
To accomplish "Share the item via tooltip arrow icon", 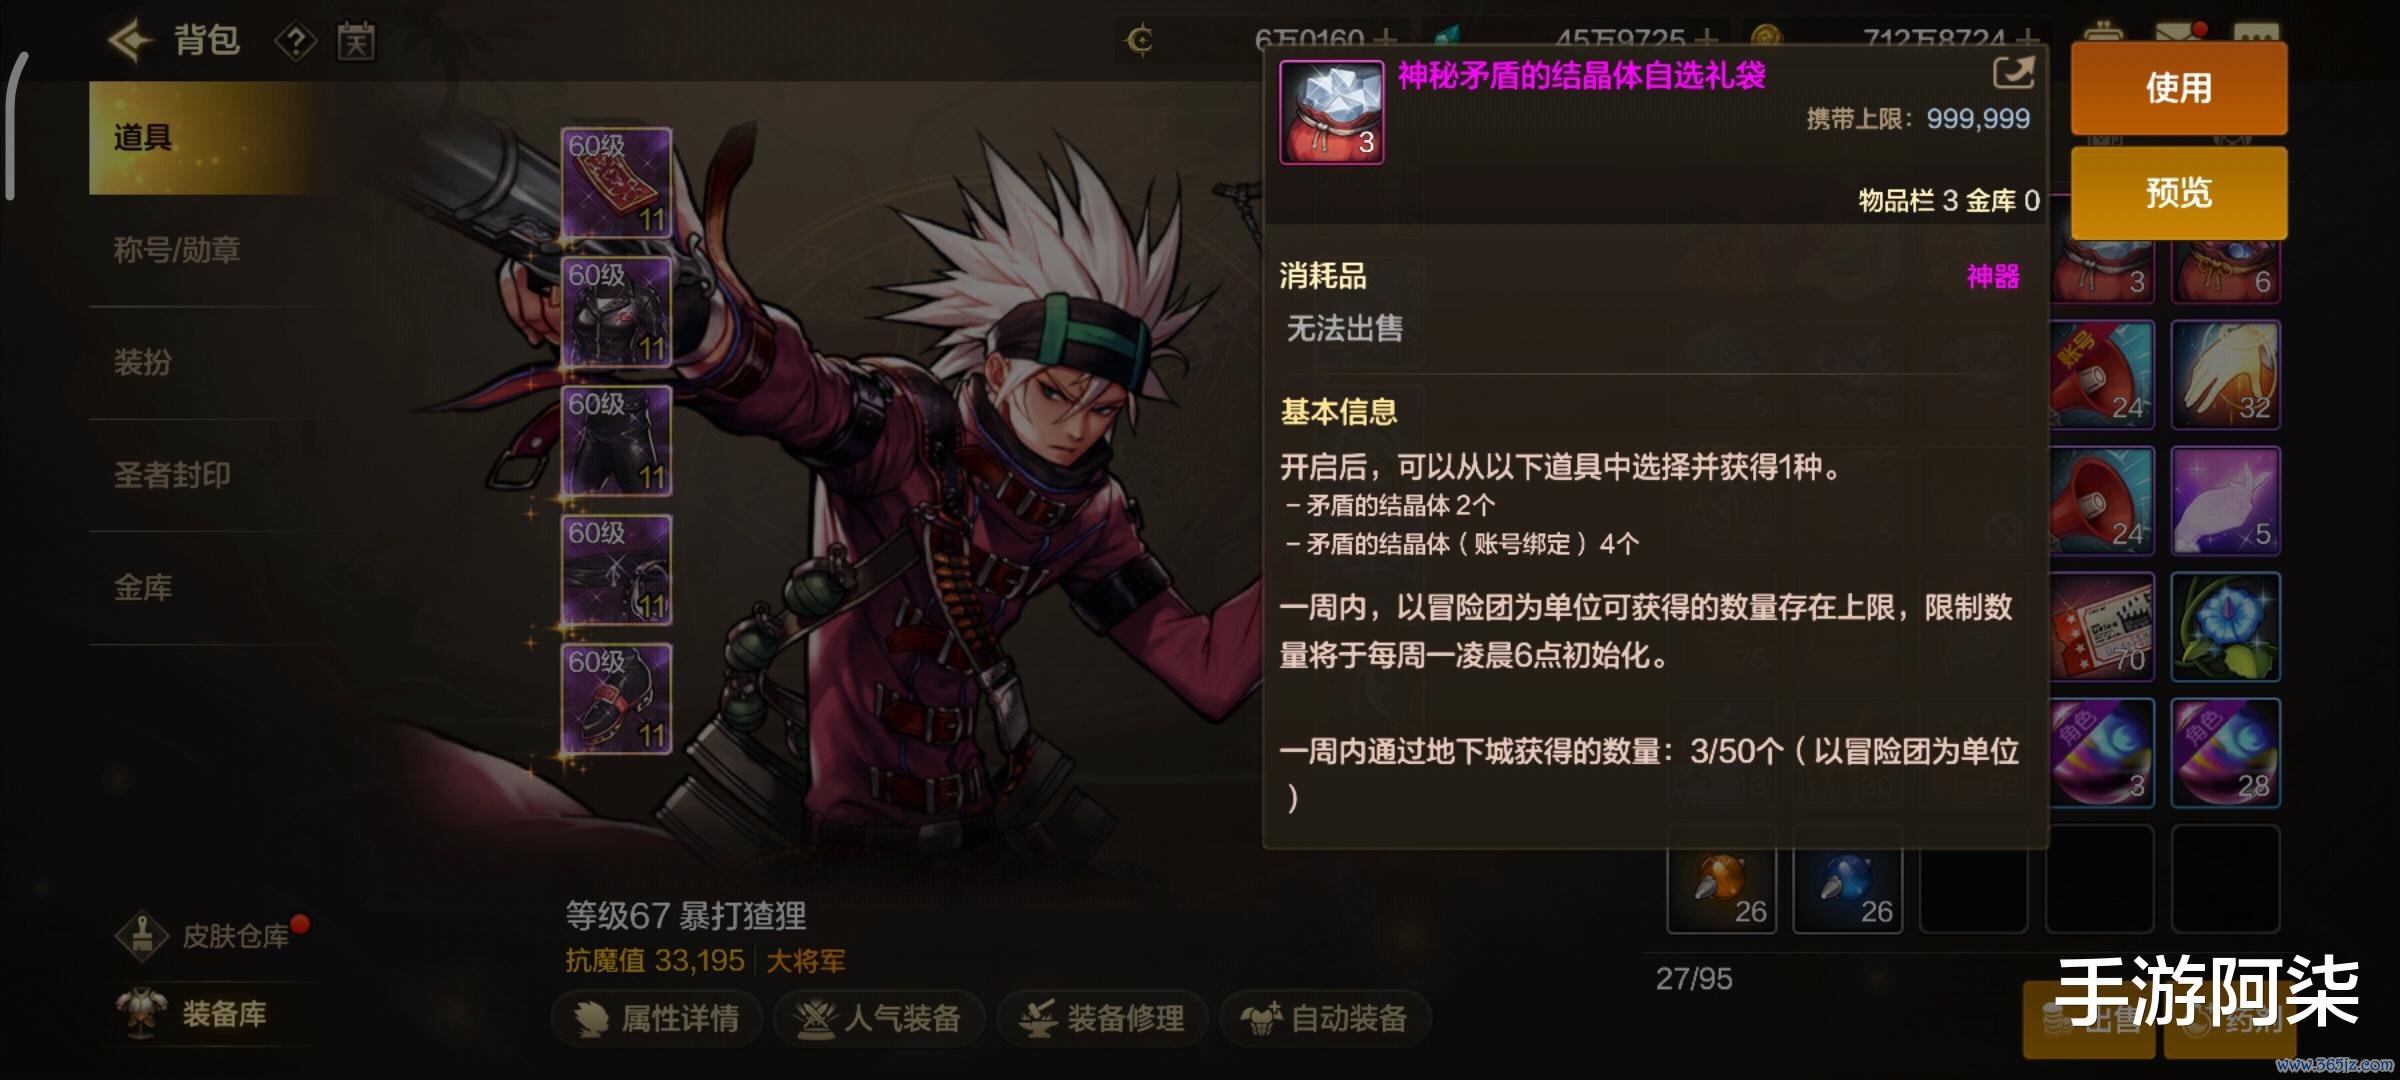I will 2013,72.
